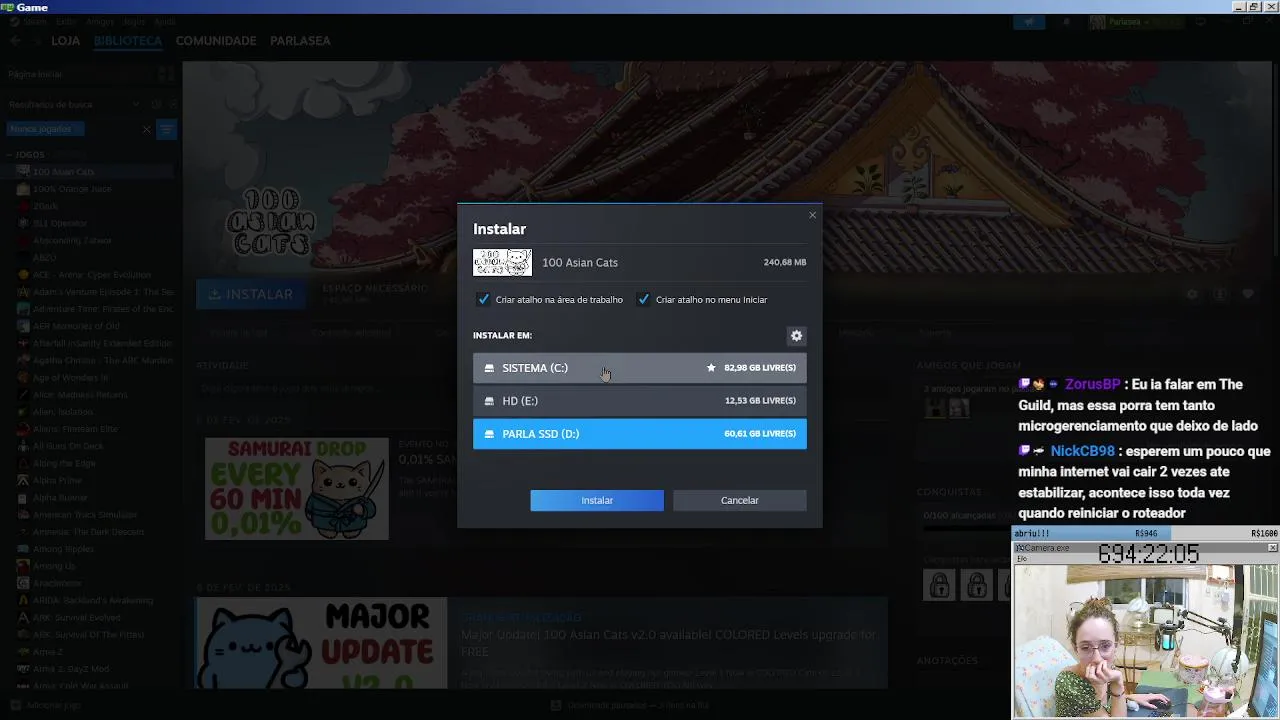Add game to favorites with heart icon
Screen dimensions: 1280x720
(x=1248, y=294)
